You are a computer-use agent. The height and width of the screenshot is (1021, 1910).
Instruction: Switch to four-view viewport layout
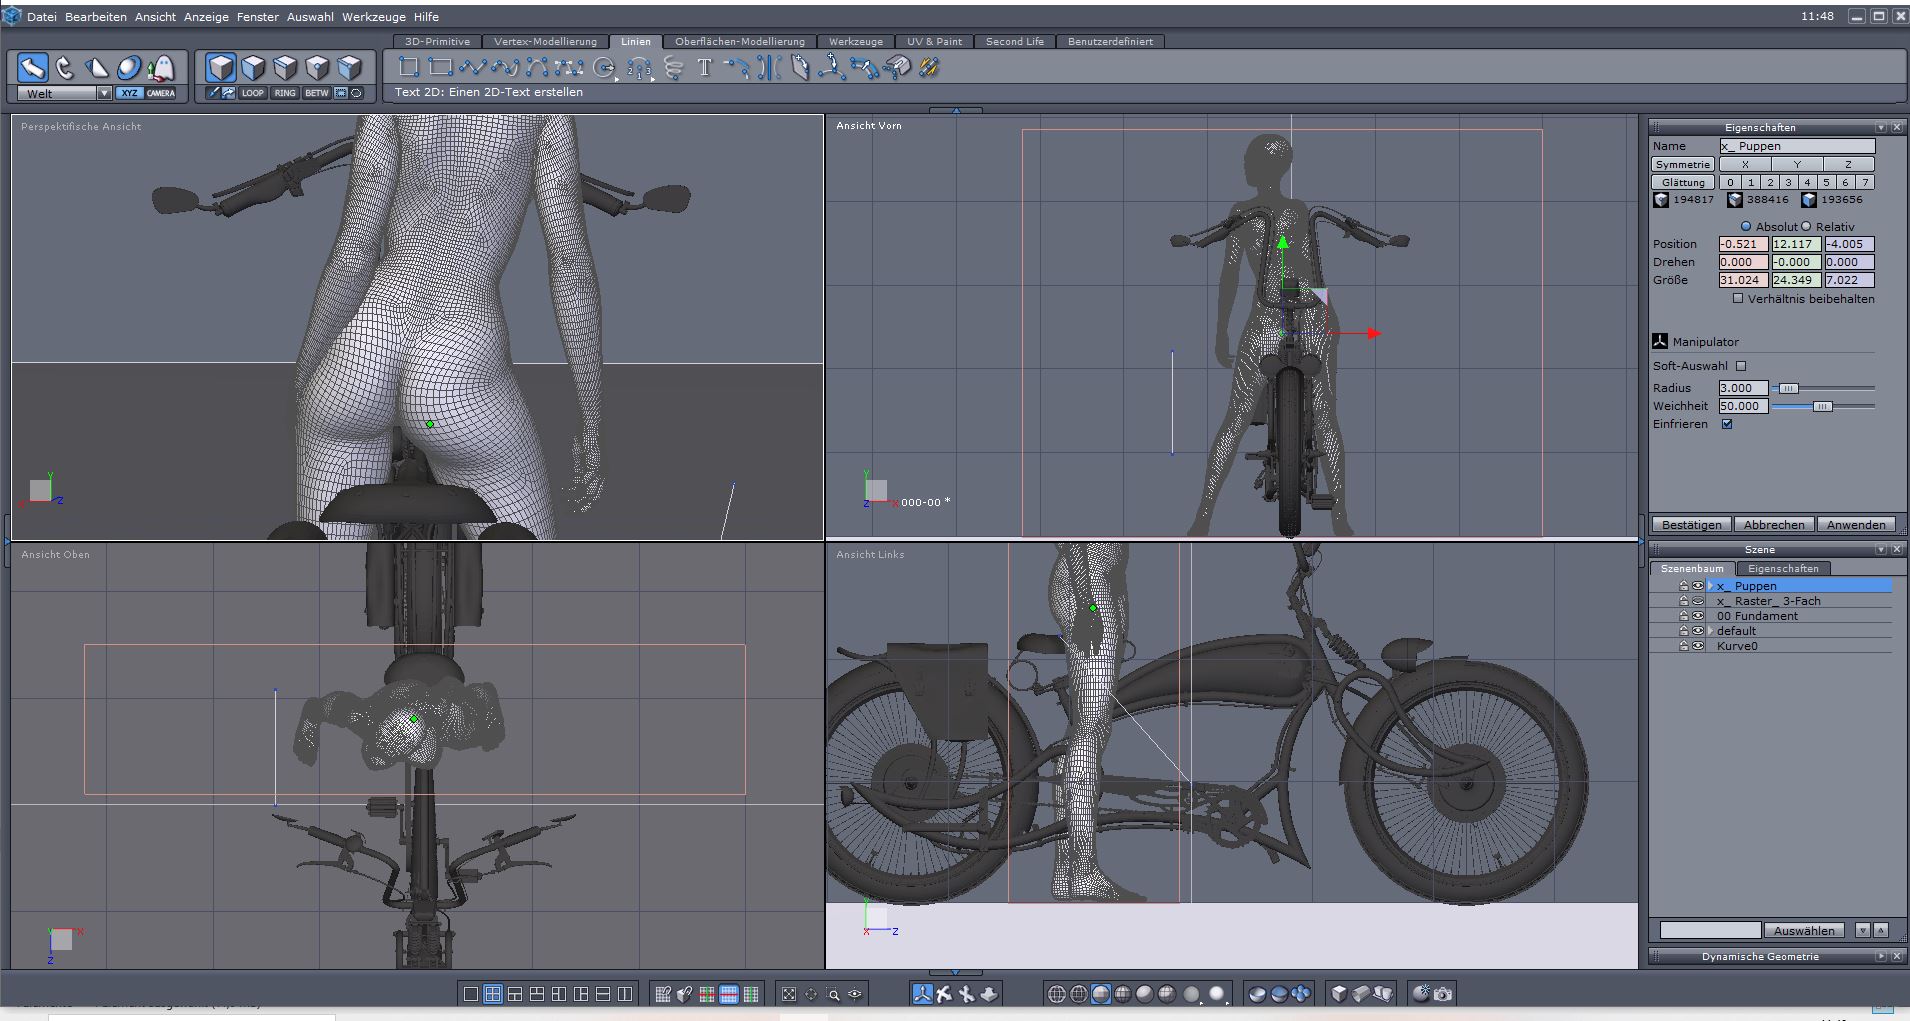(493, 994)
